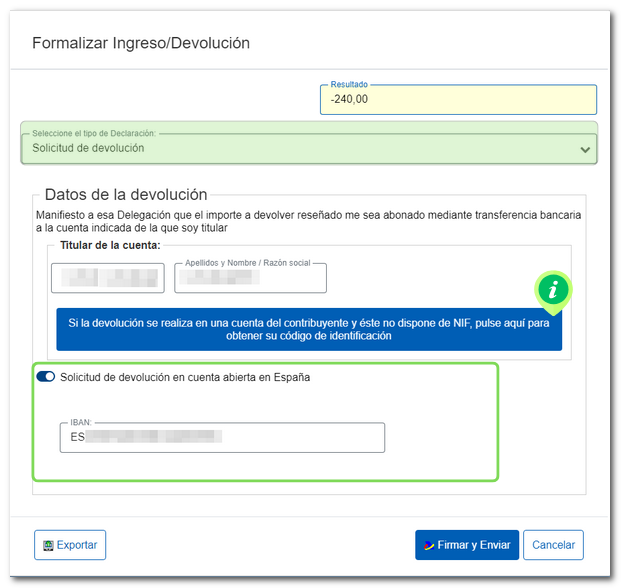621x588 pixels.
Task: Click the 'Formalizar Ingreso/Devolución' dialog title
Action: [x=141, y=43]
